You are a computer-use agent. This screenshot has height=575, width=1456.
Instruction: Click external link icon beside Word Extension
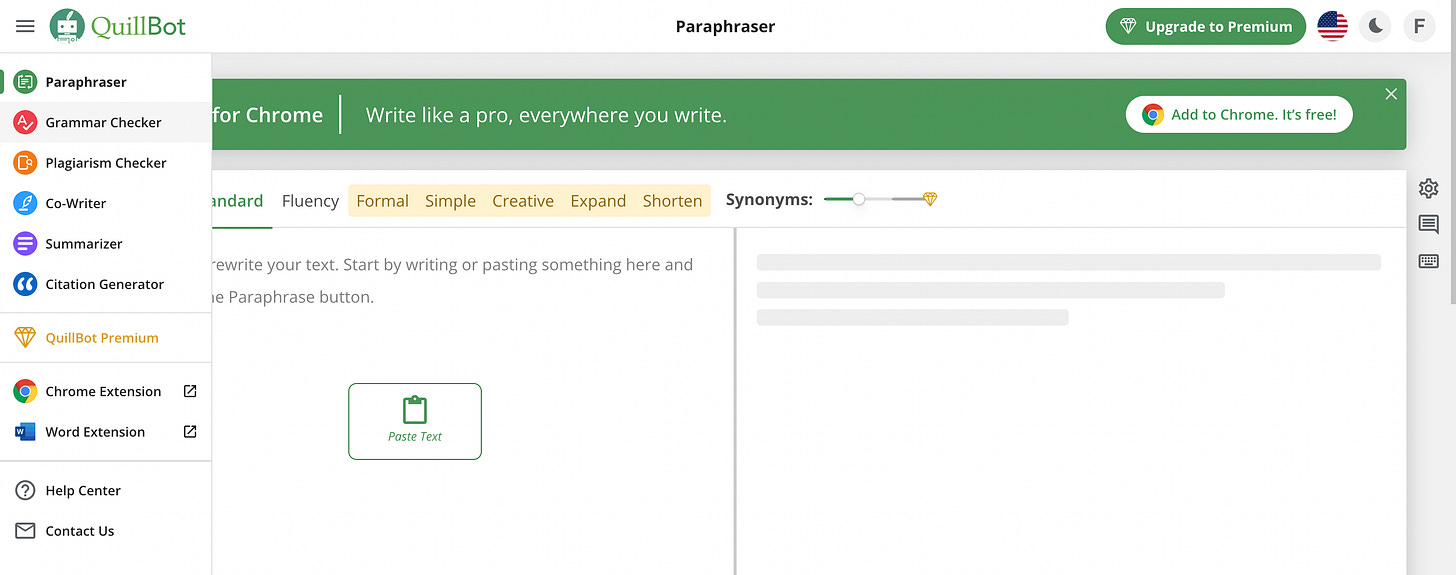[190, 432]
